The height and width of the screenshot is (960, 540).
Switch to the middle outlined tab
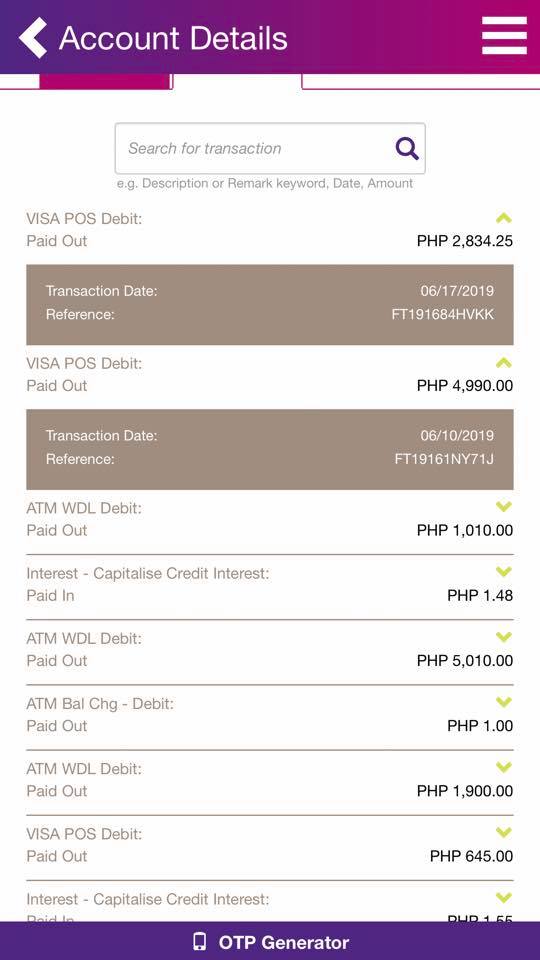(x=237, y=81)
